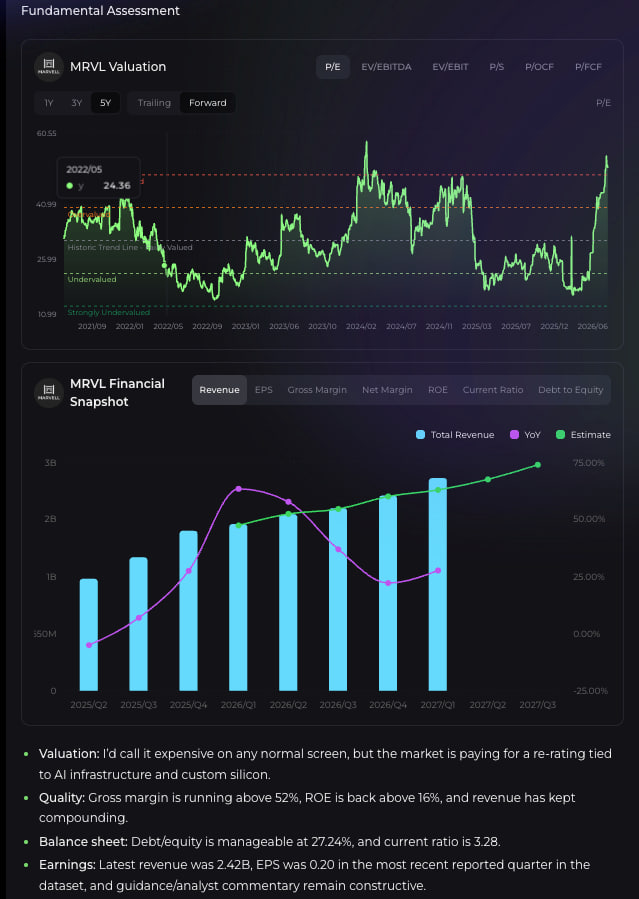
Task: Open the Revenue snapshot tab
Action: click(x=219, y=390)
